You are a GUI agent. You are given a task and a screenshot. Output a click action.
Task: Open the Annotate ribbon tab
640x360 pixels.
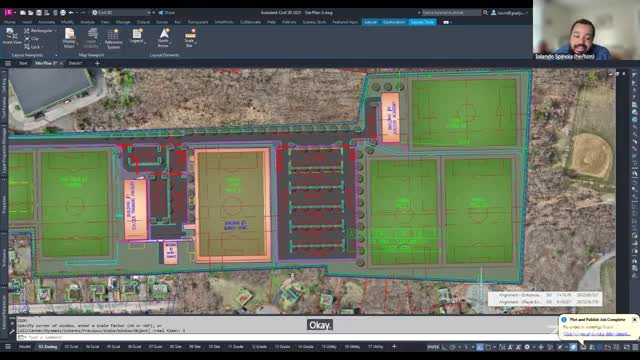pos(46,22)
